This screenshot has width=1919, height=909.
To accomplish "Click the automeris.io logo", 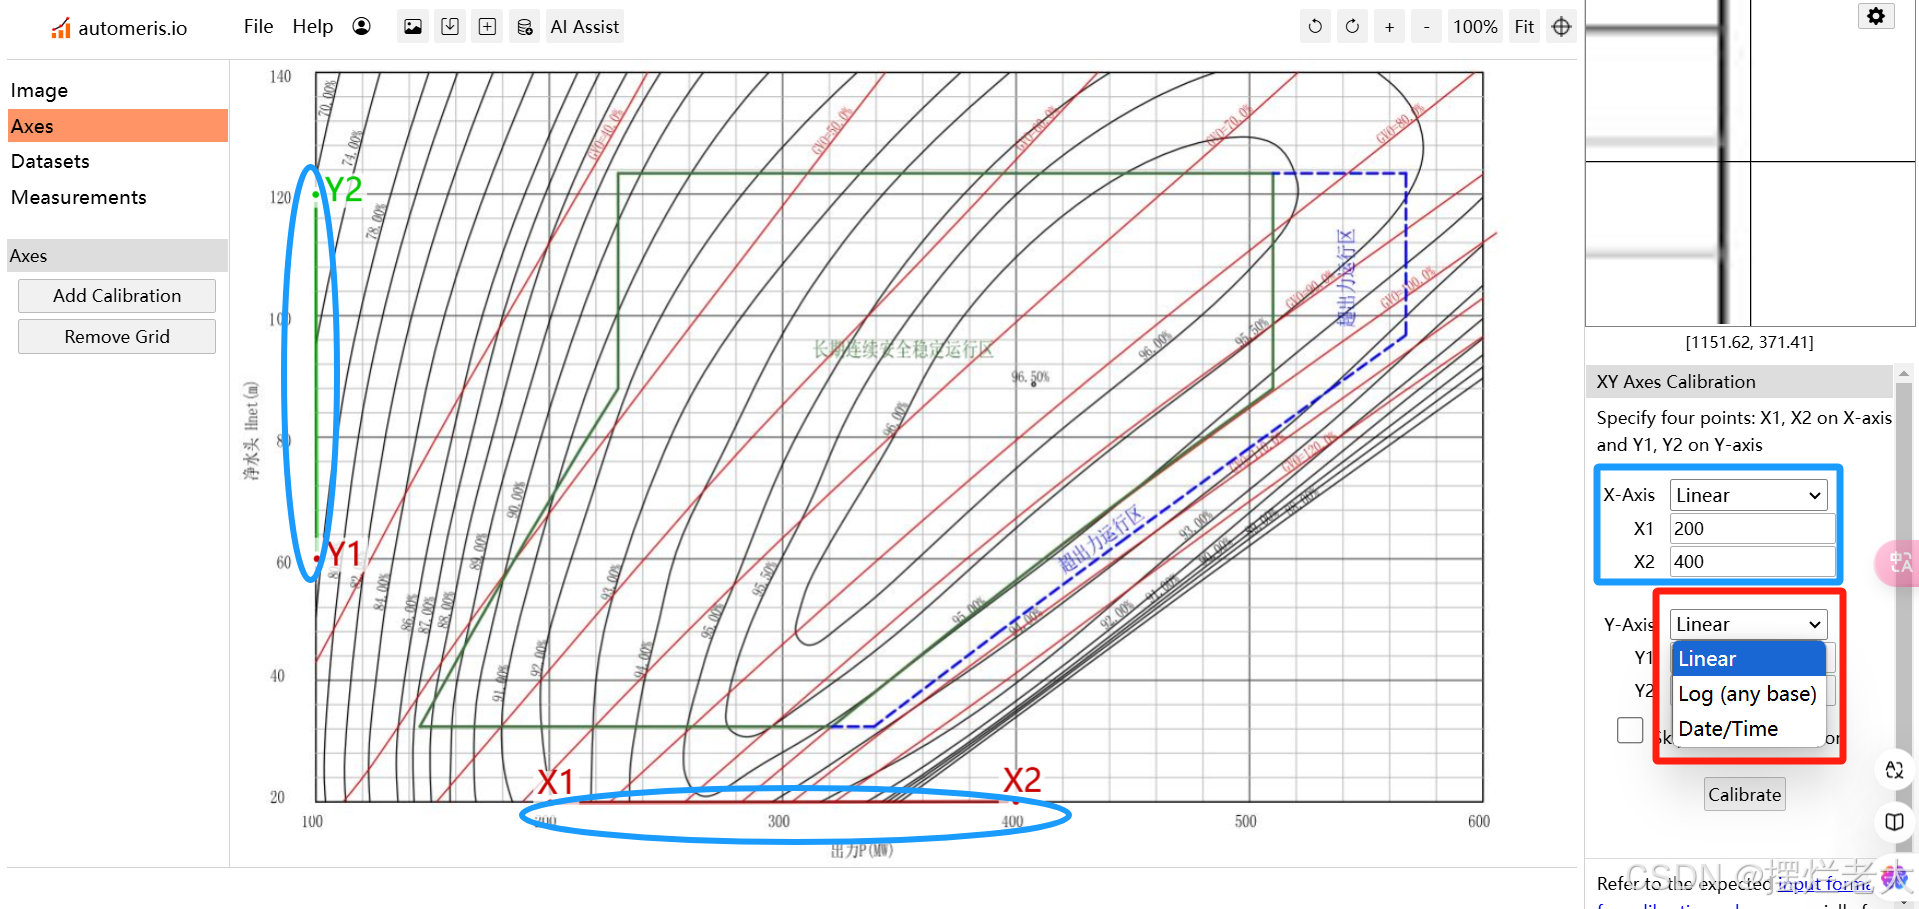I will tap(119, 28).
